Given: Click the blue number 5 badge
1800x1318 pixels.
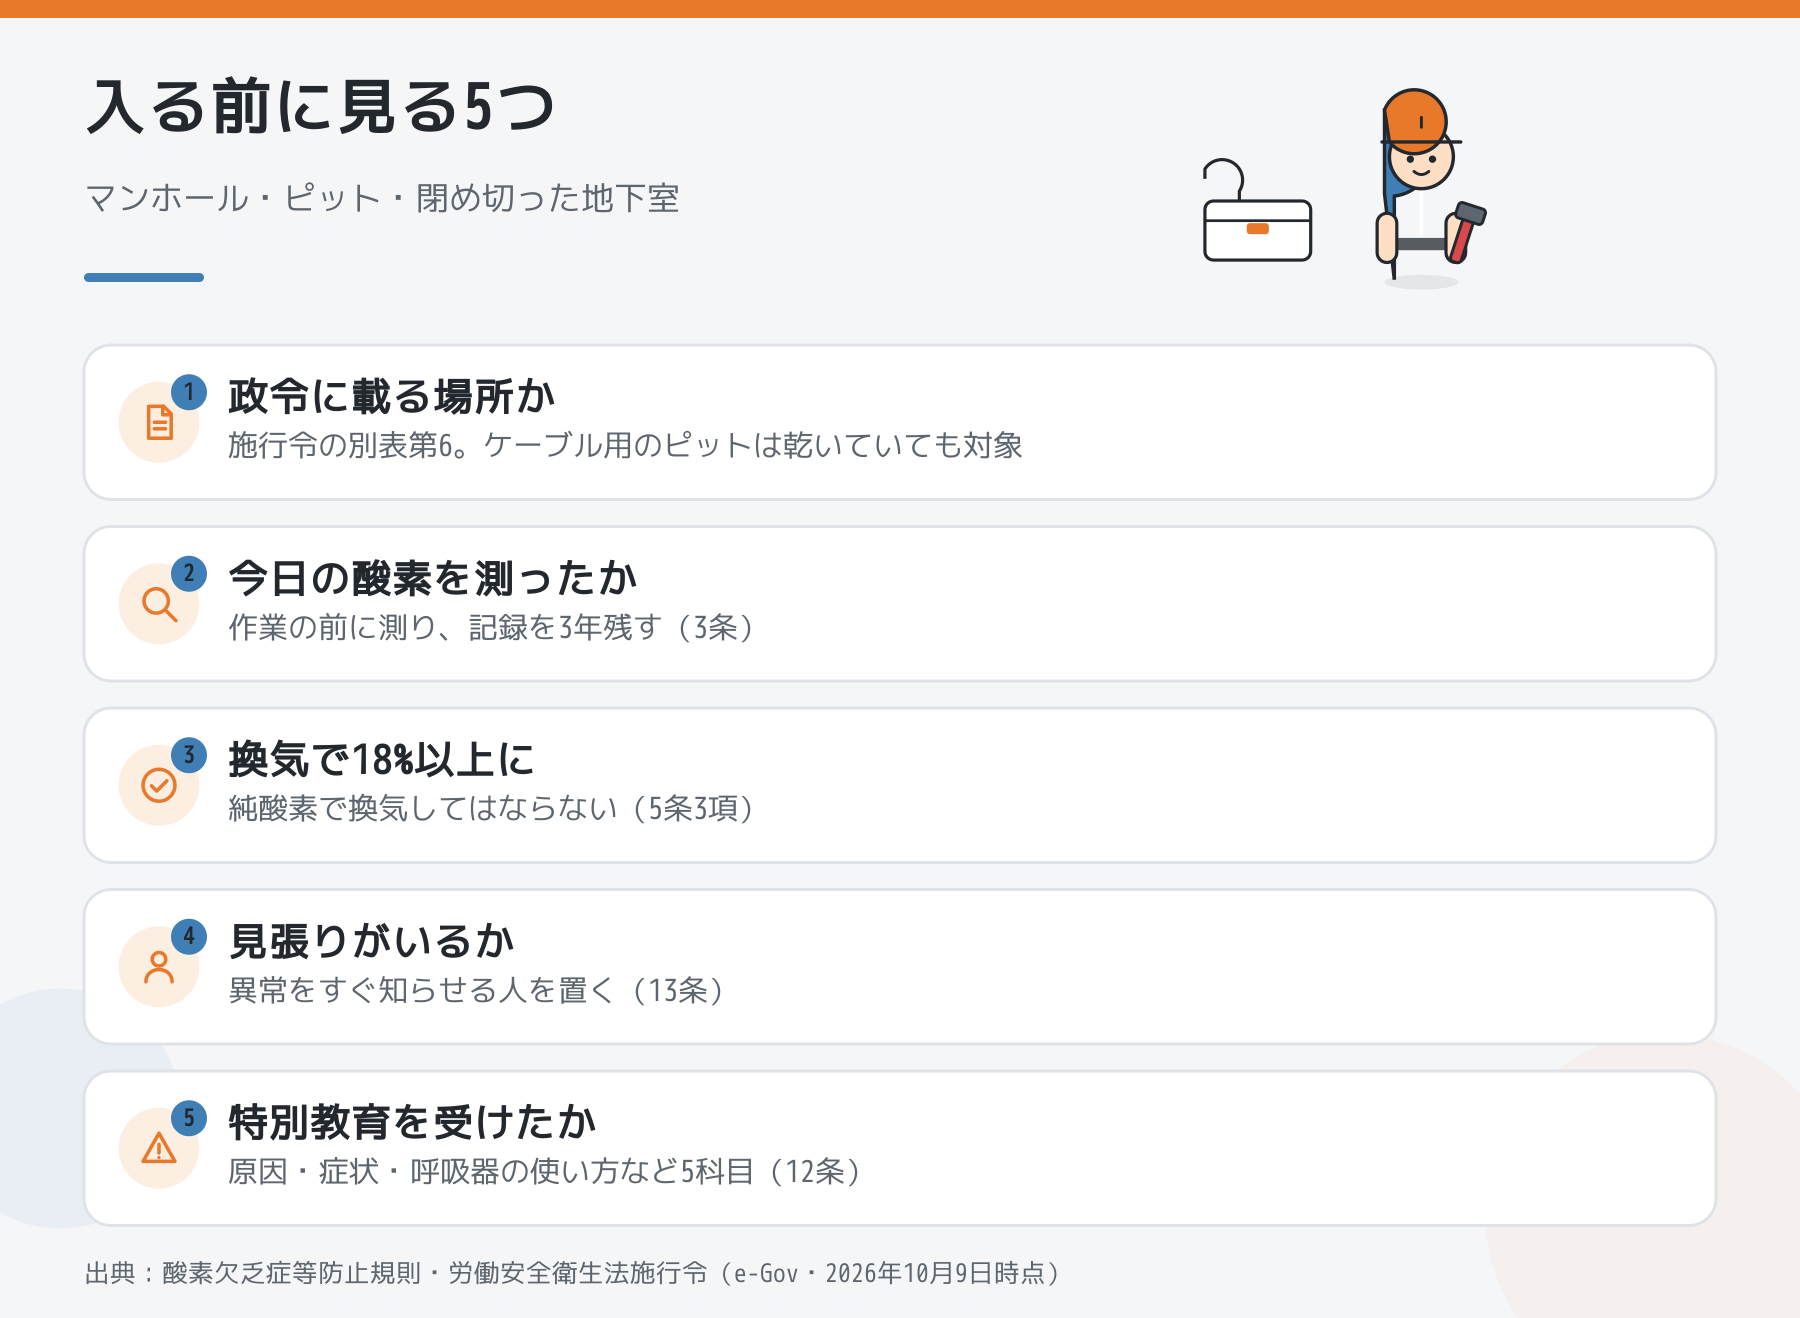Looking at the screenshot, I should click(x=189, y=1118).
